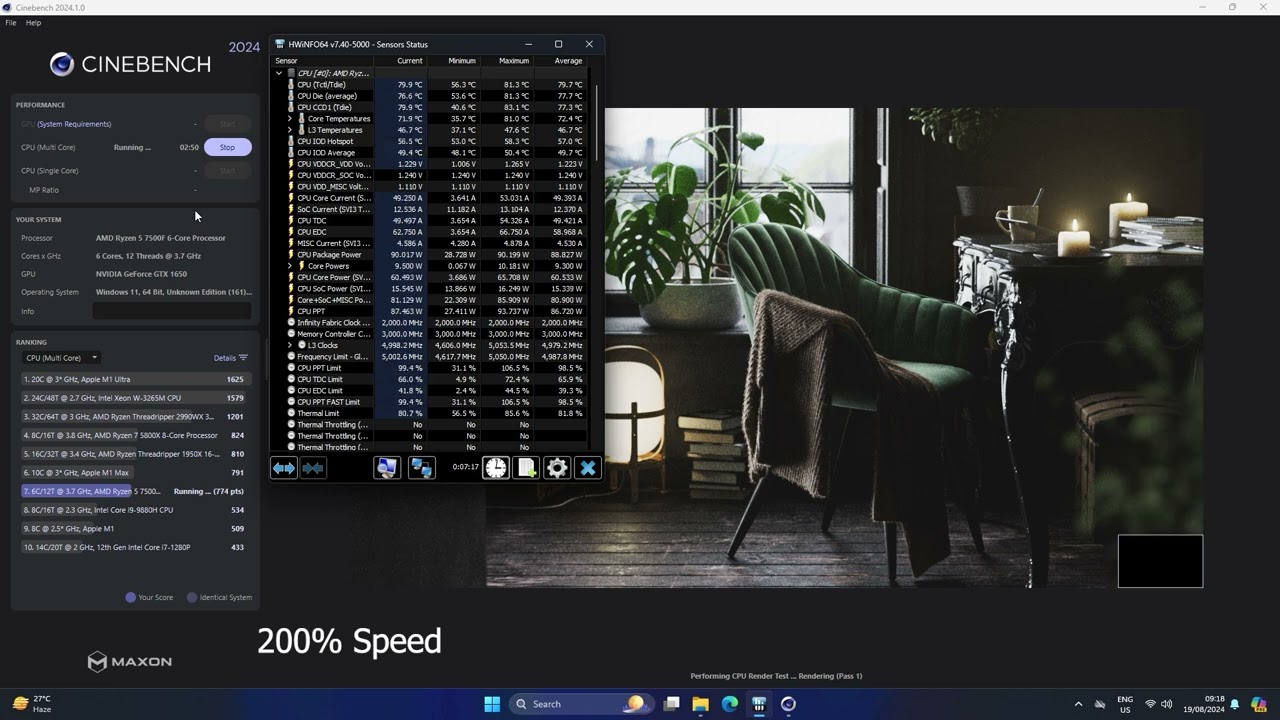Click the expand columns arrows icon in HWiNFO
The image size is (1280, 720).
[x=284, y=468]
